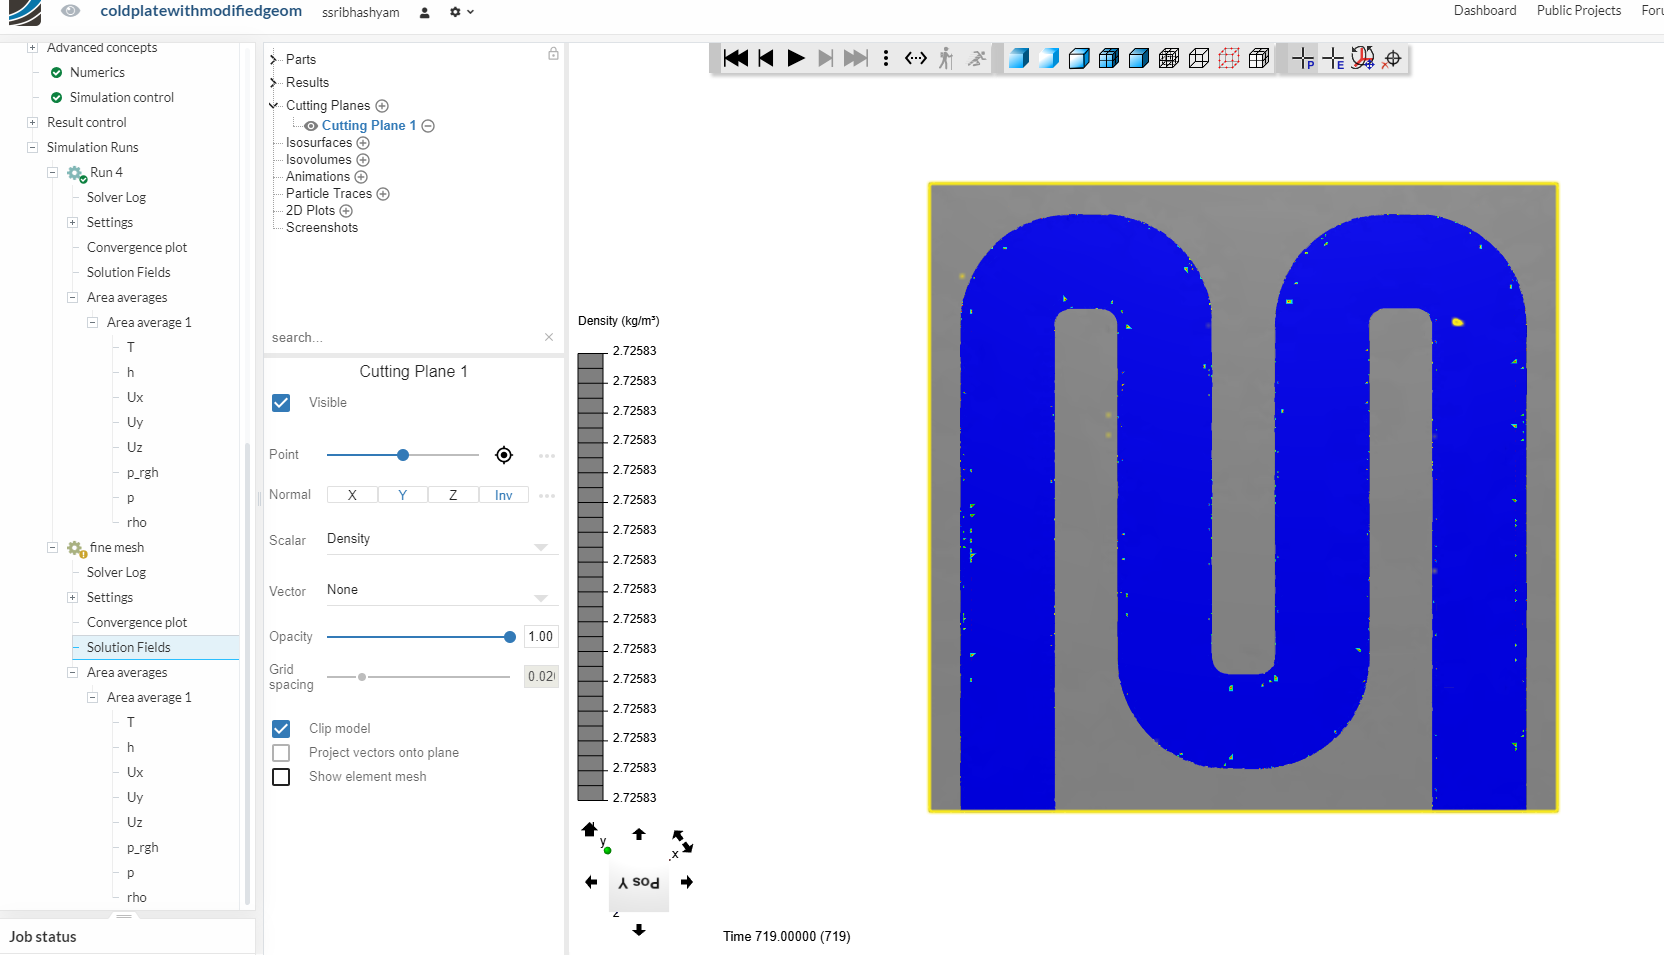Click the Opacity slider handle
Screen dimensions: 1664x955
510,637
